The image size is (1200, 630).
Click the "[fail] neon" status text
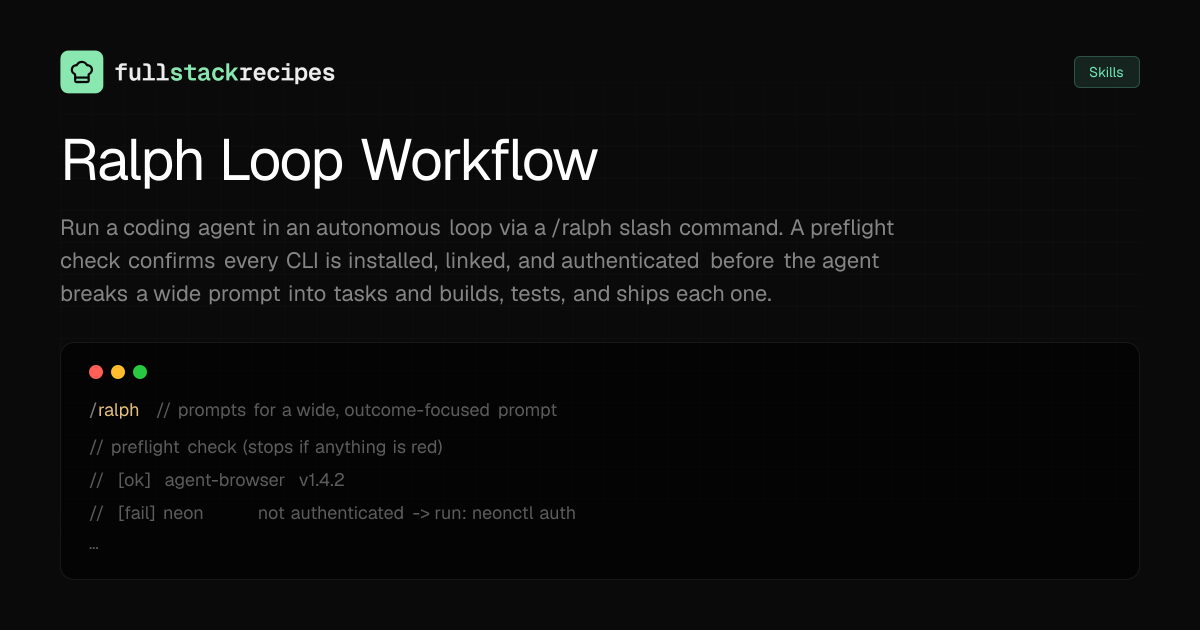click(160, 513)
